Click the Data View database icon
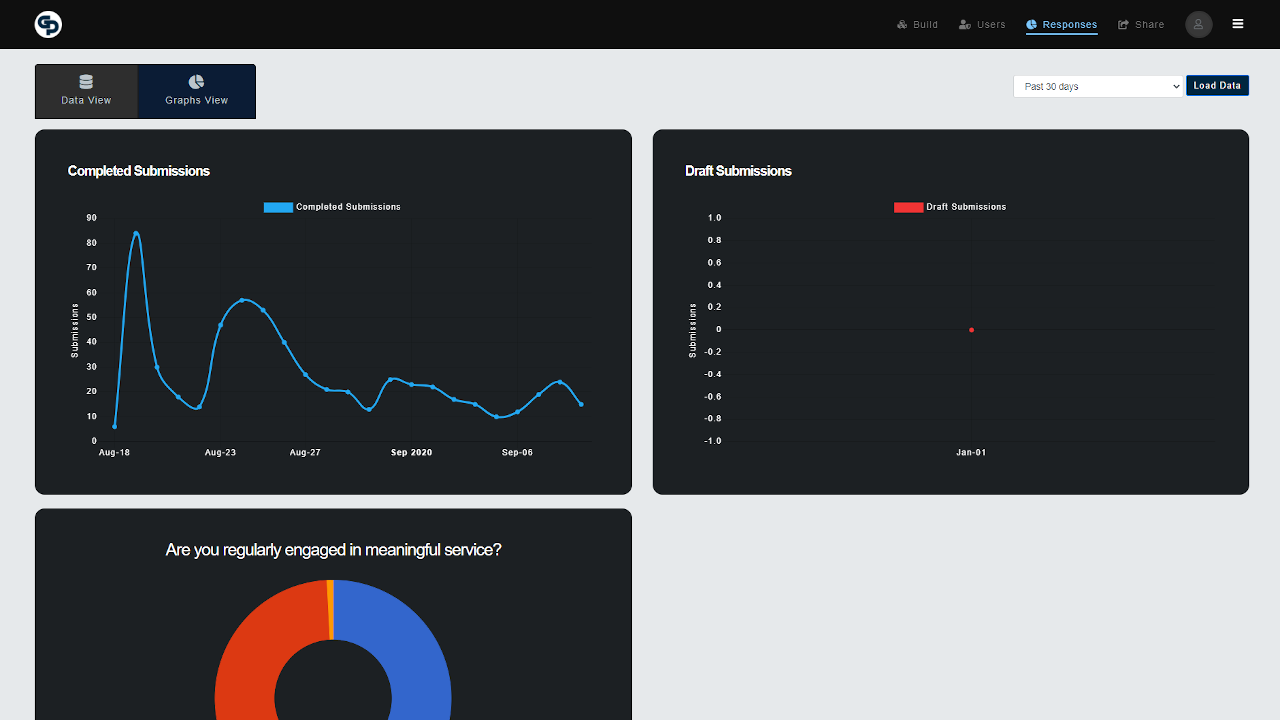 pos(86,82)
